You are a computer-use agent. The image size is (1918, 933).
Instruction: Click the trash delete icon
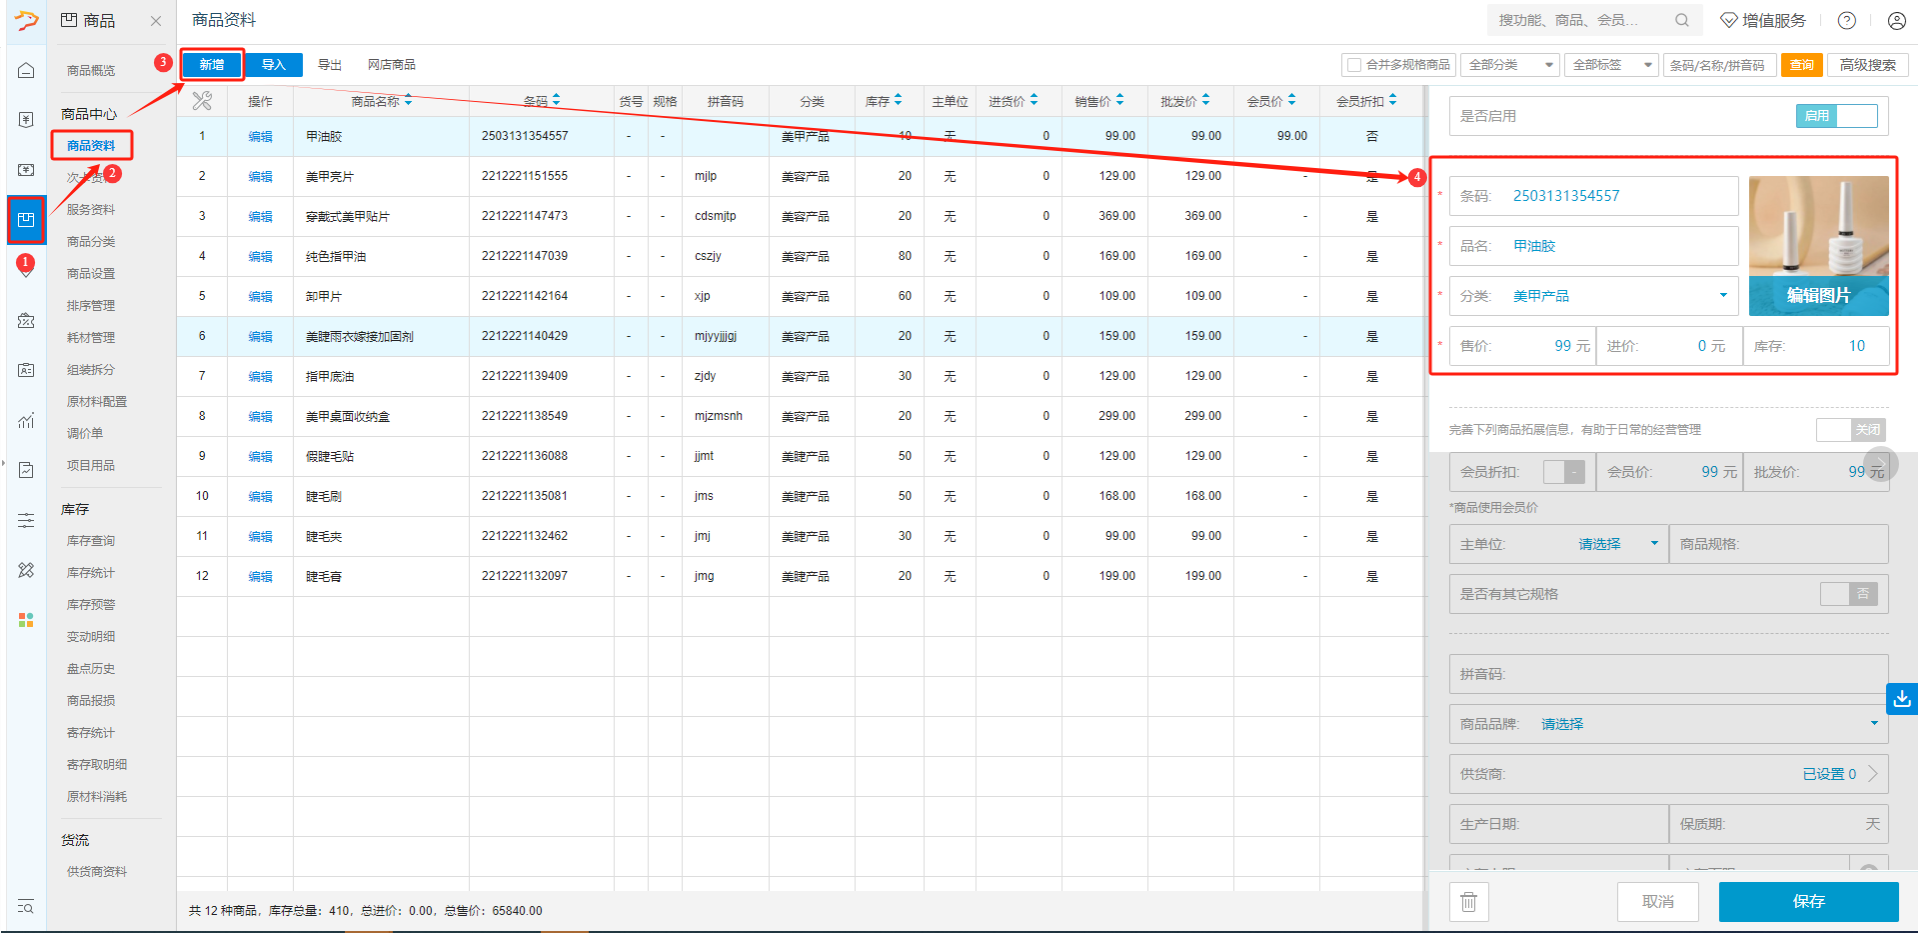tap(1468, 902)
